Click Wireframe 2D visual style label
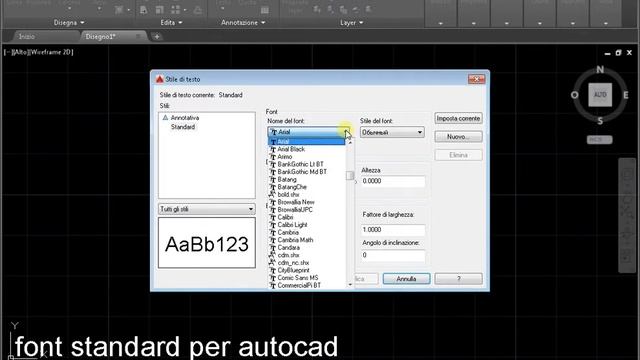The width and height of the screenshot is (640, 360). [51, 52]
